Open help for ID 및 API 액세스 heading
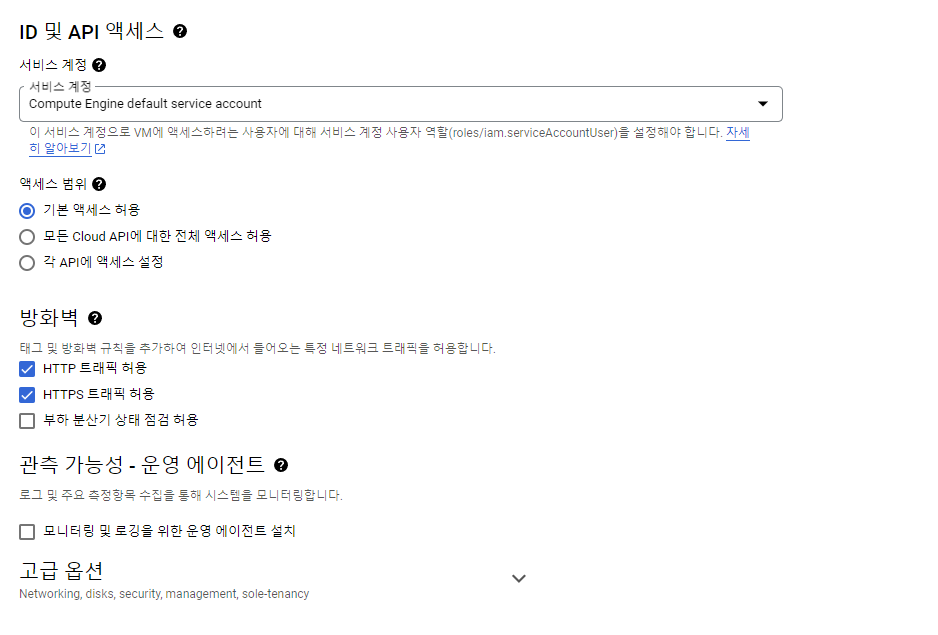Image resolution: width=938 pixels, height=635 pixels. coord(179,31)
